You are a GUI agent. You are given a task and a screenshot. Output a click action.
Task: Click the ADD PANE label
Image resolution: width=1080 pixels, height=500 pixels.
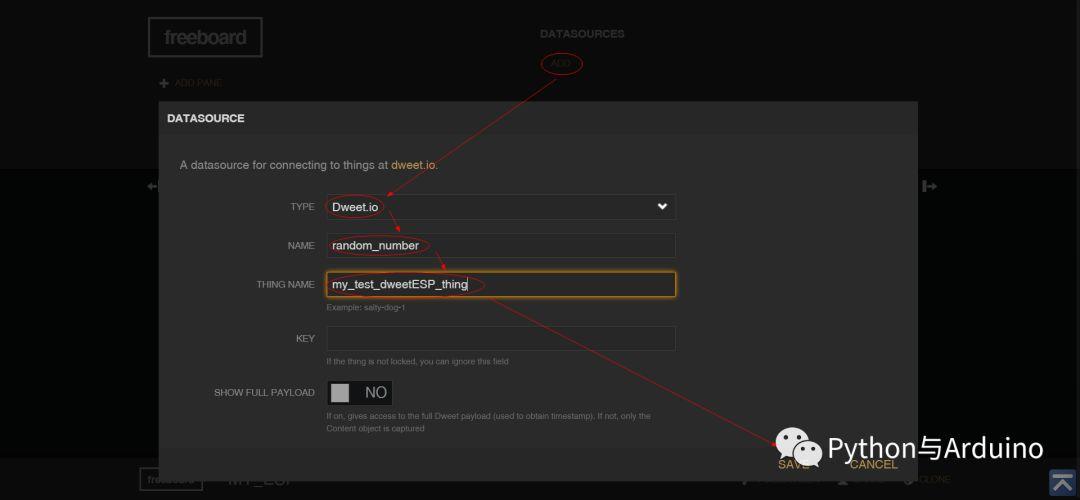[198, 83]
